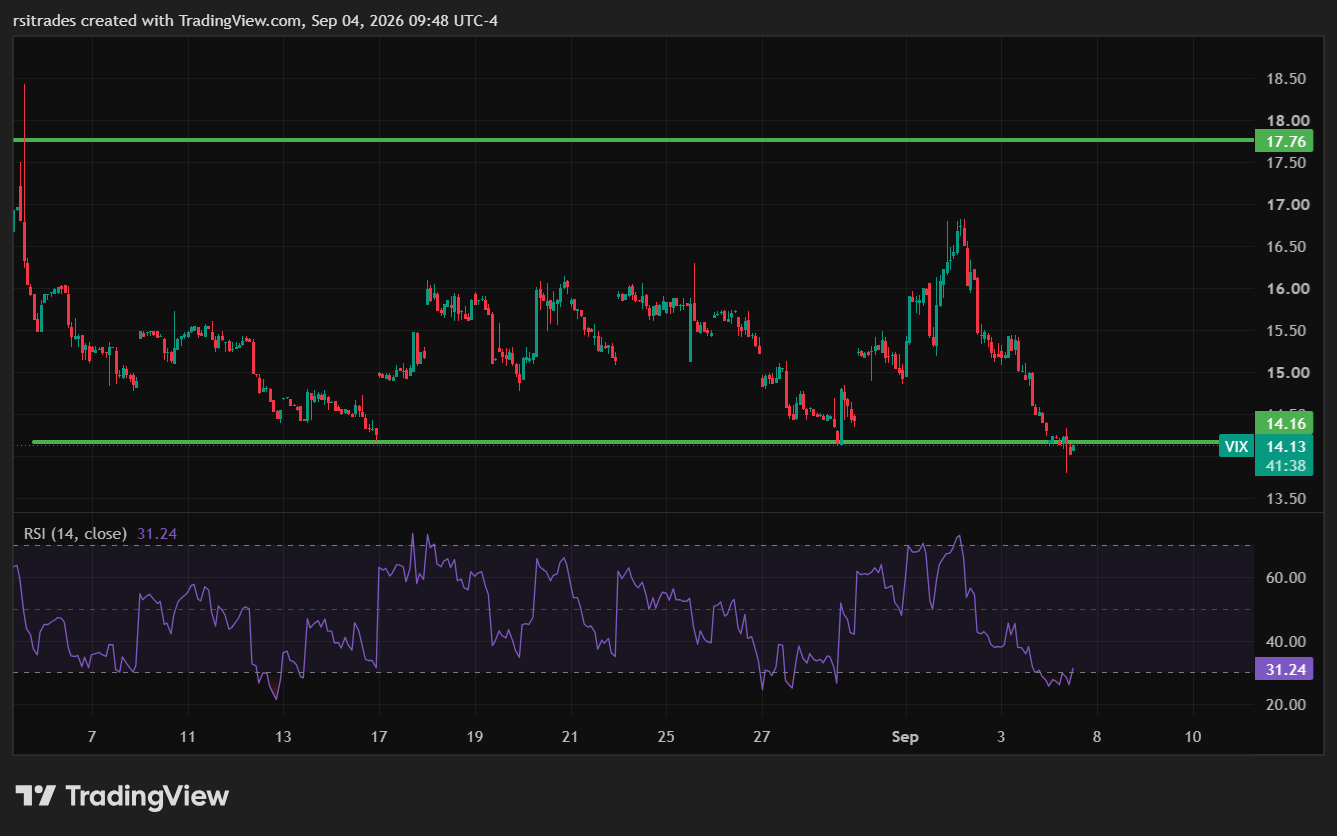Click the 25 date axis label
Screen dimensions: 1337x836
(x=666, y=738)
